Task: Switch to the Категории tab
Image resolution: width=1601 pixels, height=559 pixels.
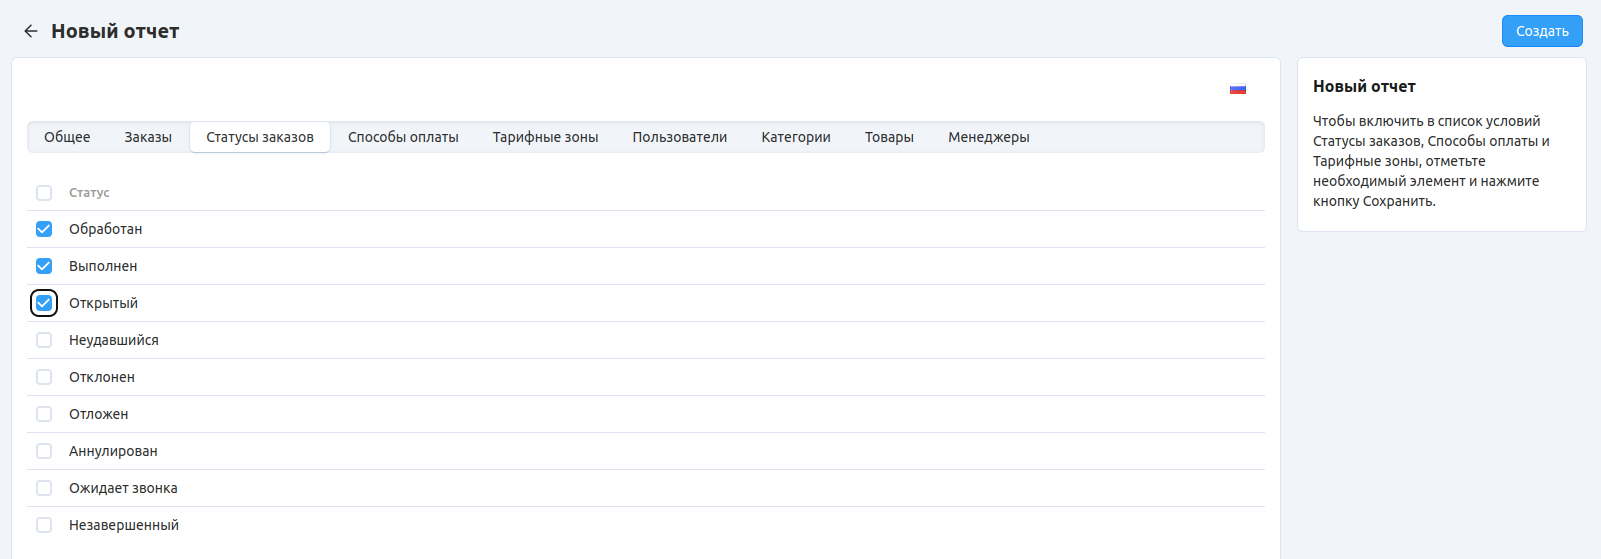Action: (796, 137)
